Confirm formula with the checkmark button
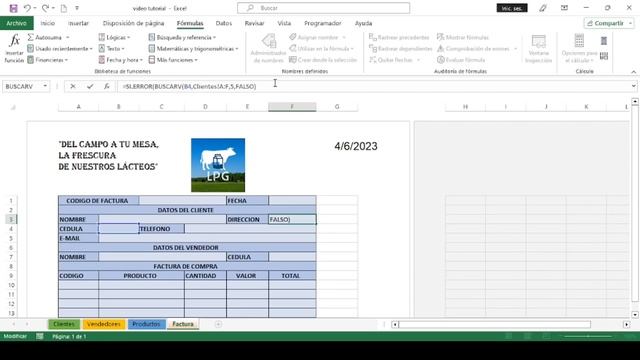The image size is (640, 360). point(90,86)
